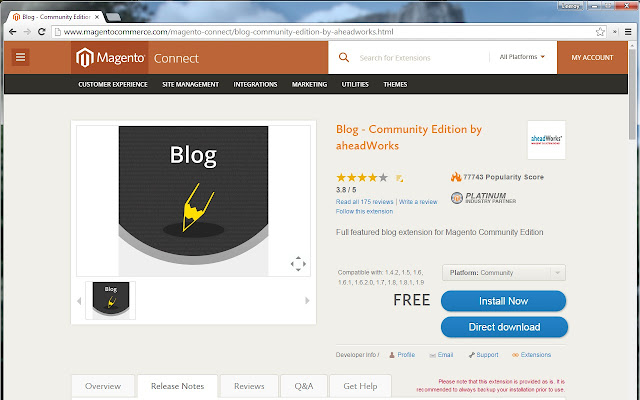The width and height of the screenshot is (640, 400).
Task: Close the Blog - Community Edition tab
Action: tap(97, 17)
